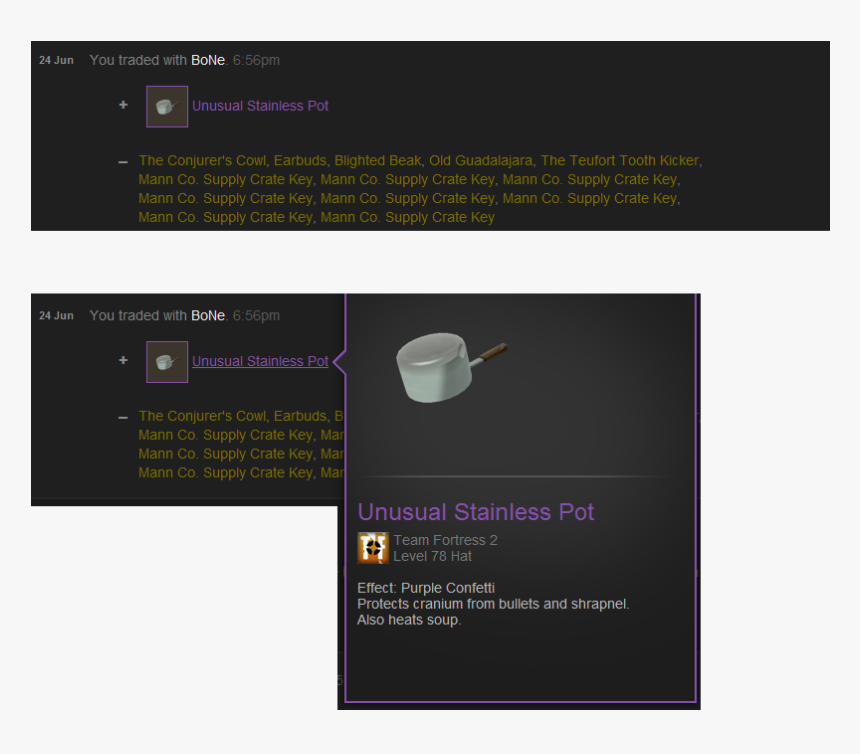This screenshot has width=860, height=754.
Task: Click the 24 Jun date in lower trade entry
Action: click(x=56, y=316)
